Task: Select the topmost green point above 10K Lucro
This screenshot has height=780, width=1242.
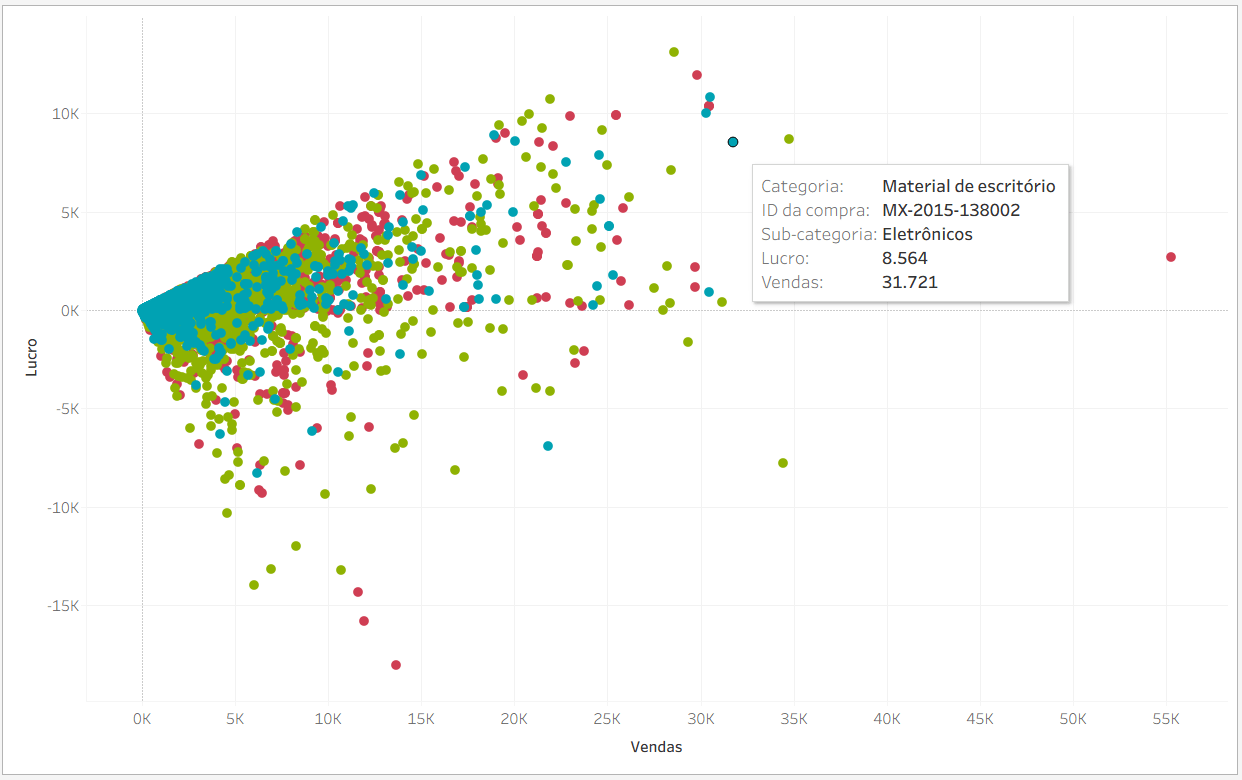Action: pyautogui.click(x=674, y=52)
